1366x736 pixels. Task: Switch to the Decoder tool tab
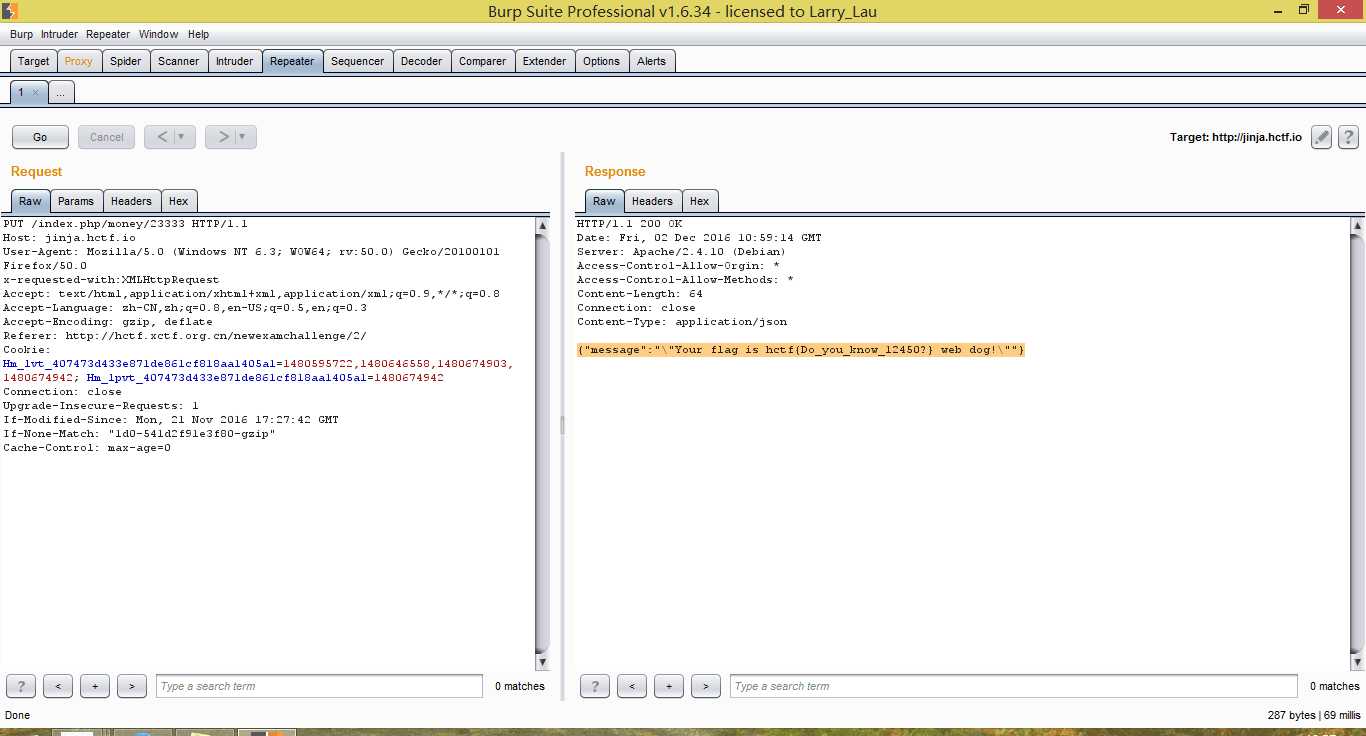coord(422,61)
